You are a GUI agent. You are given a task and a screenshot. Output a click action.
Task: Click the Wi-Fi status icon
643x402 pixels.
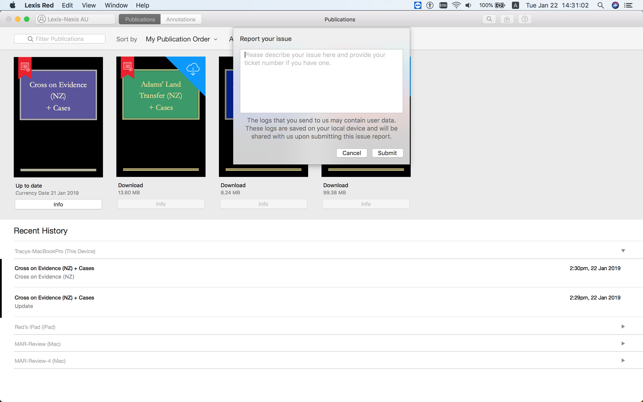coord(456,5)
